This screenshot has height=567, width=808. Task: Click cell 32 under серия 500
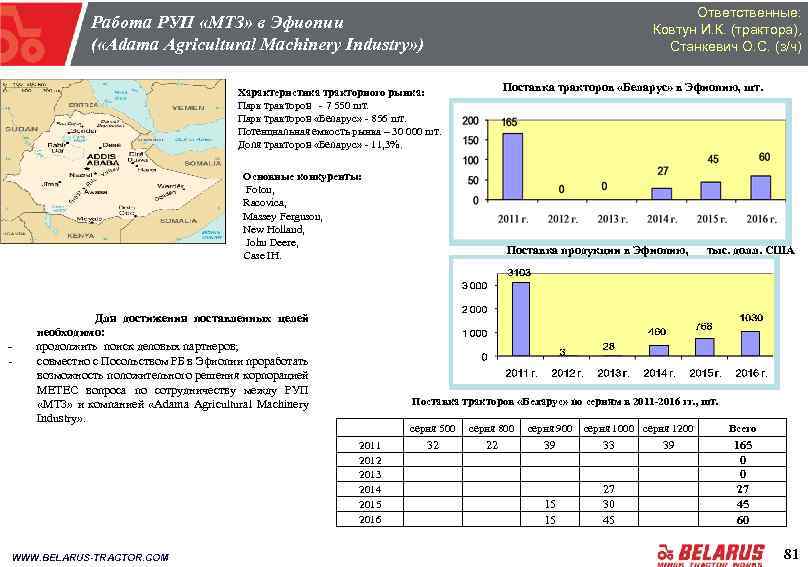(432, 445)
